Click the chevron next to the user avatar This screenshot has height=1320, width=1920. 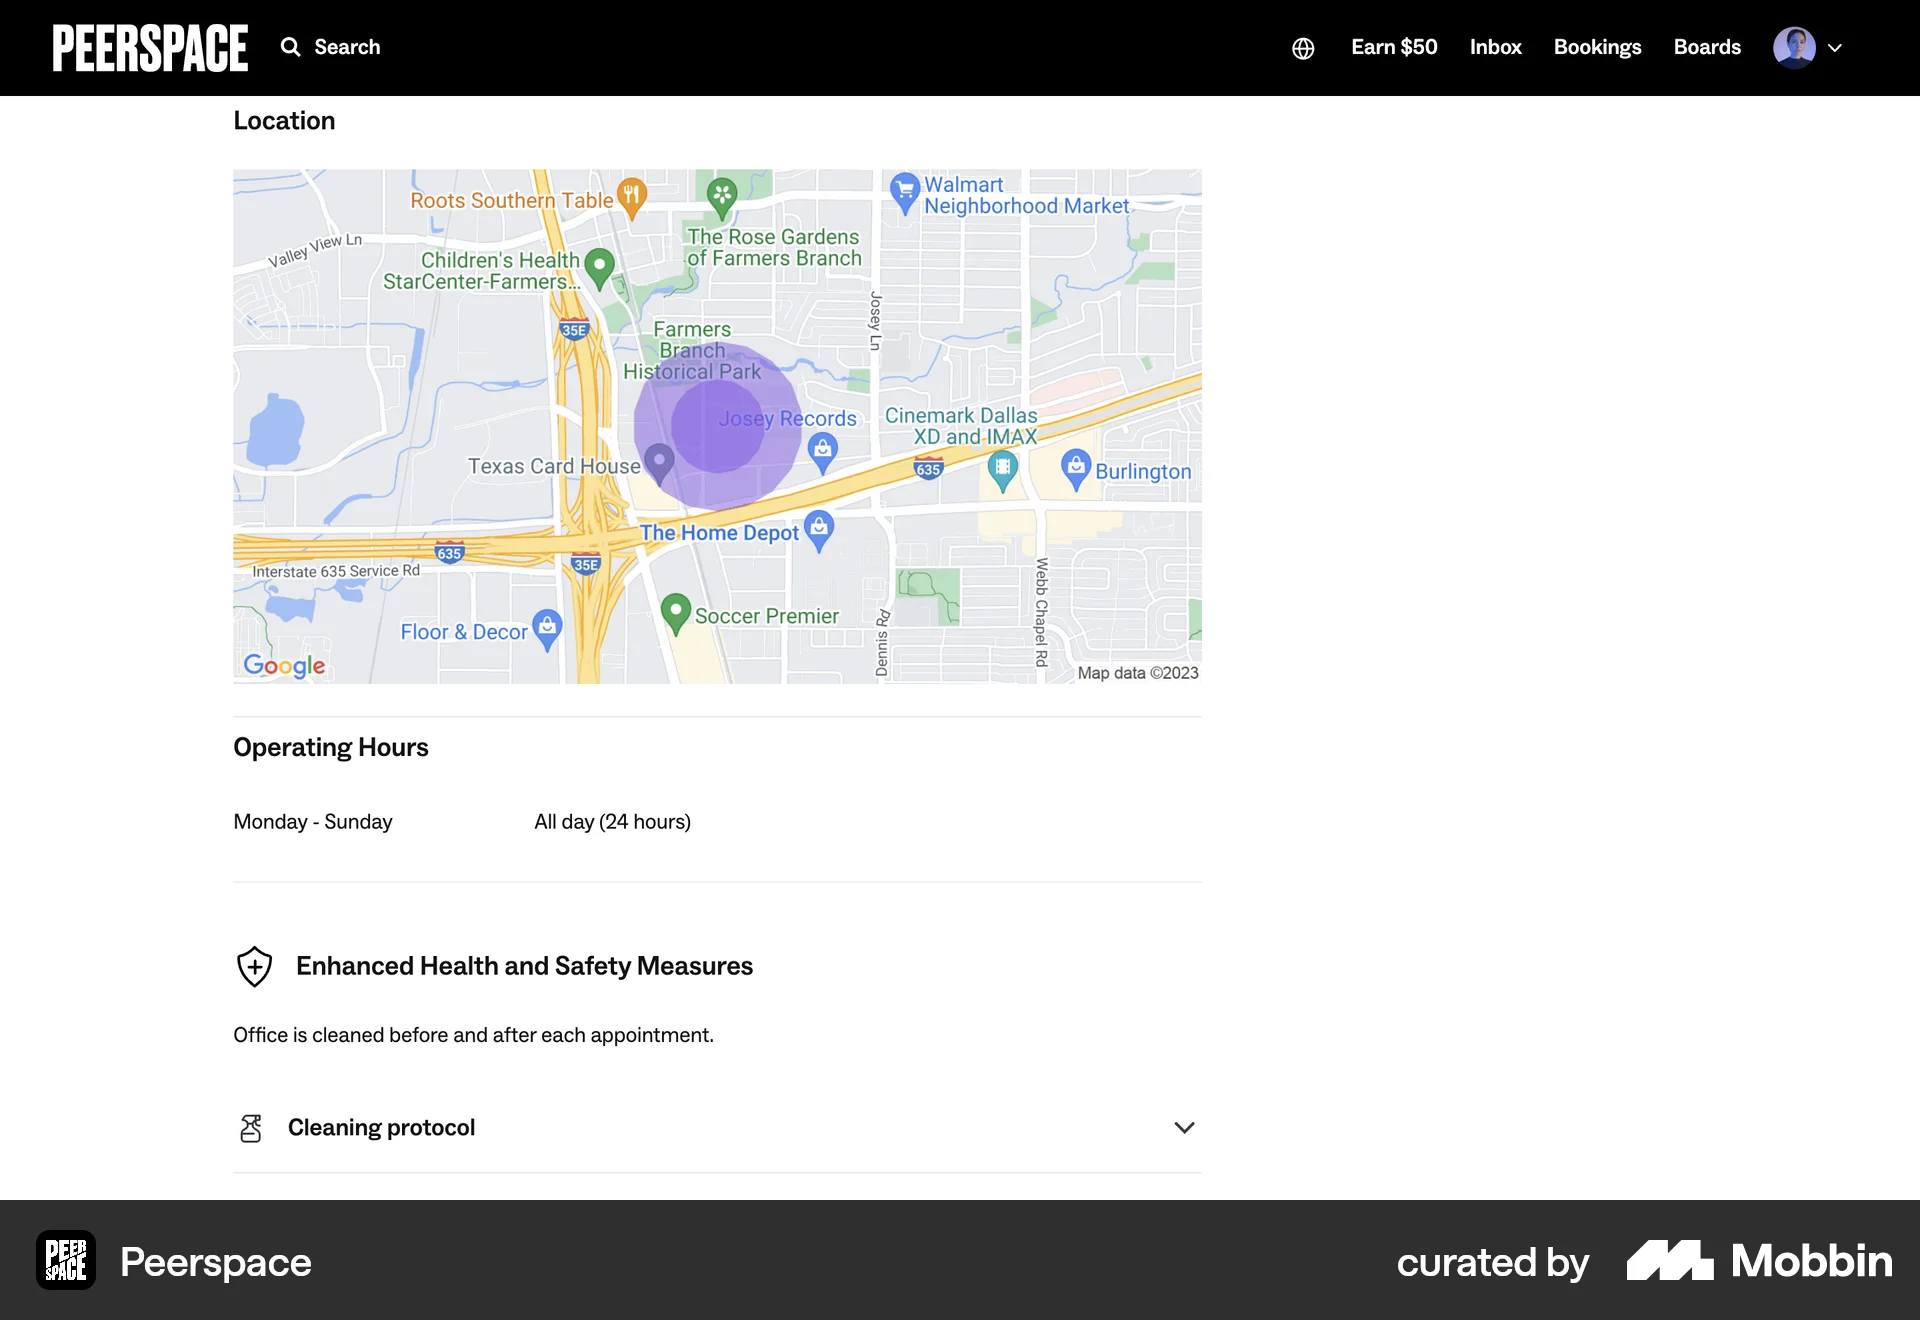(x=1837, y=48)
